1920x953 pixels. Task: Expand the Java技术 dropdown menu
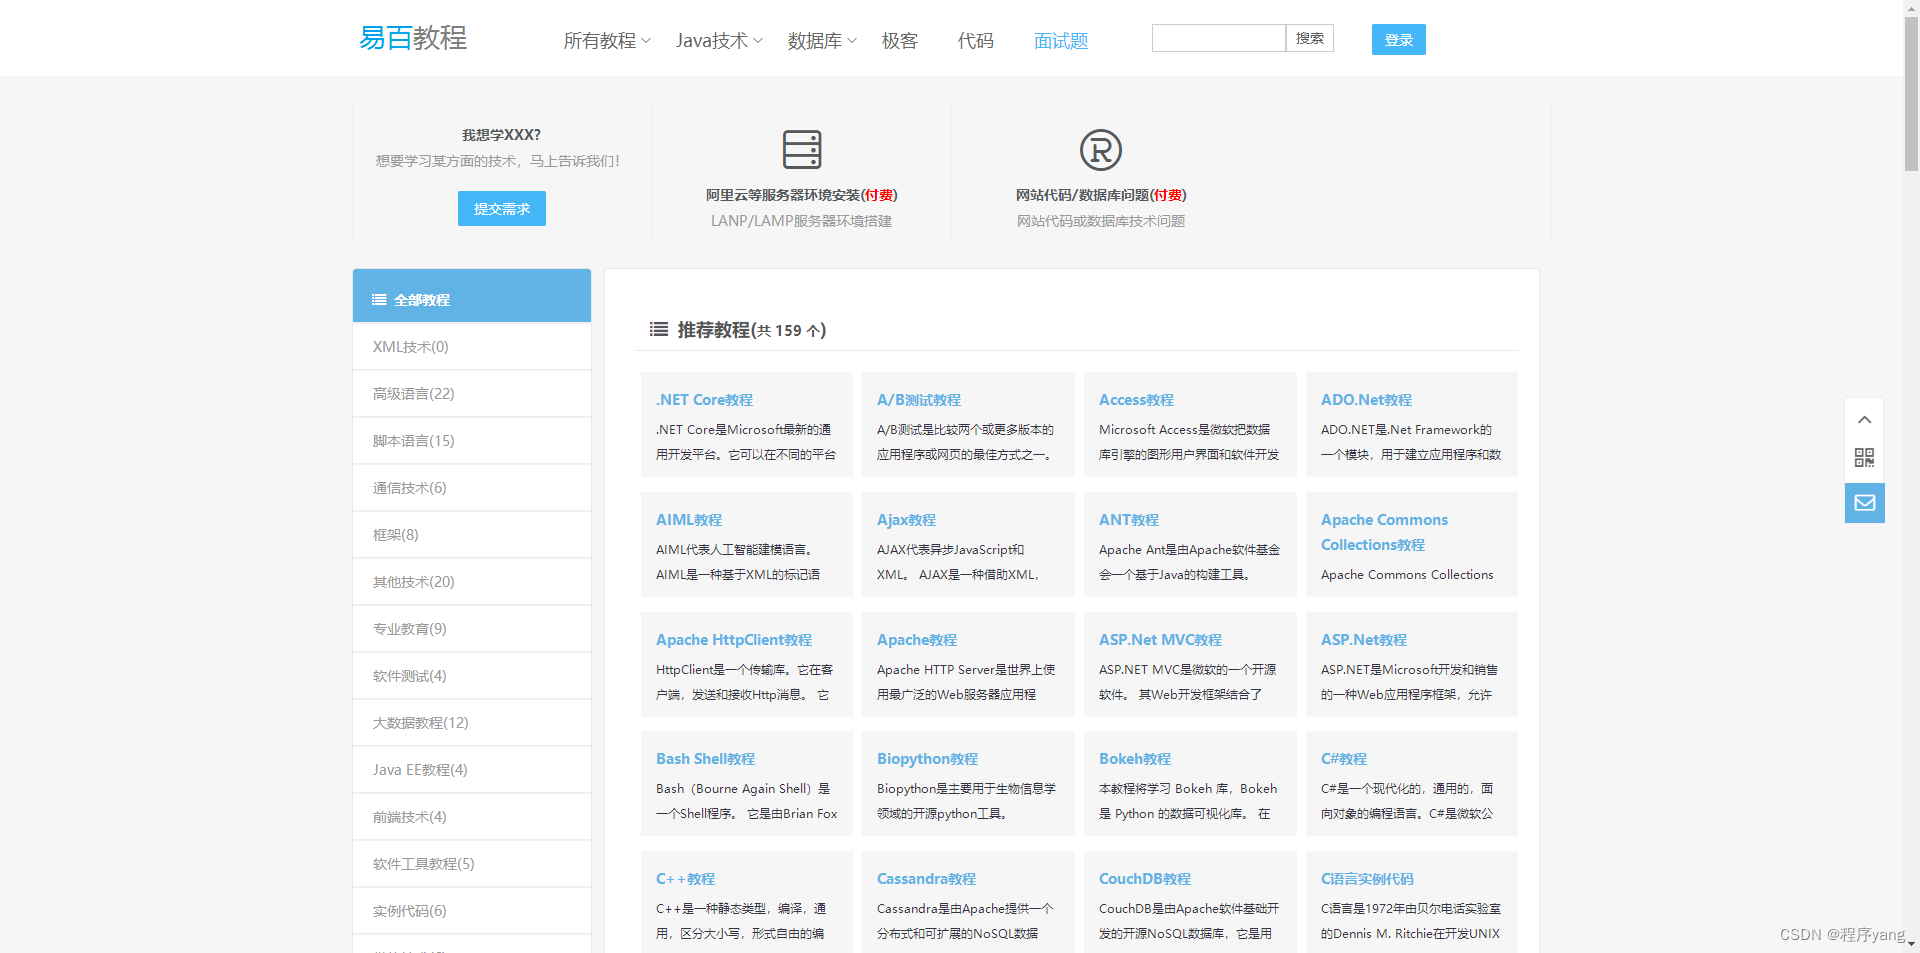pos(719,41)
